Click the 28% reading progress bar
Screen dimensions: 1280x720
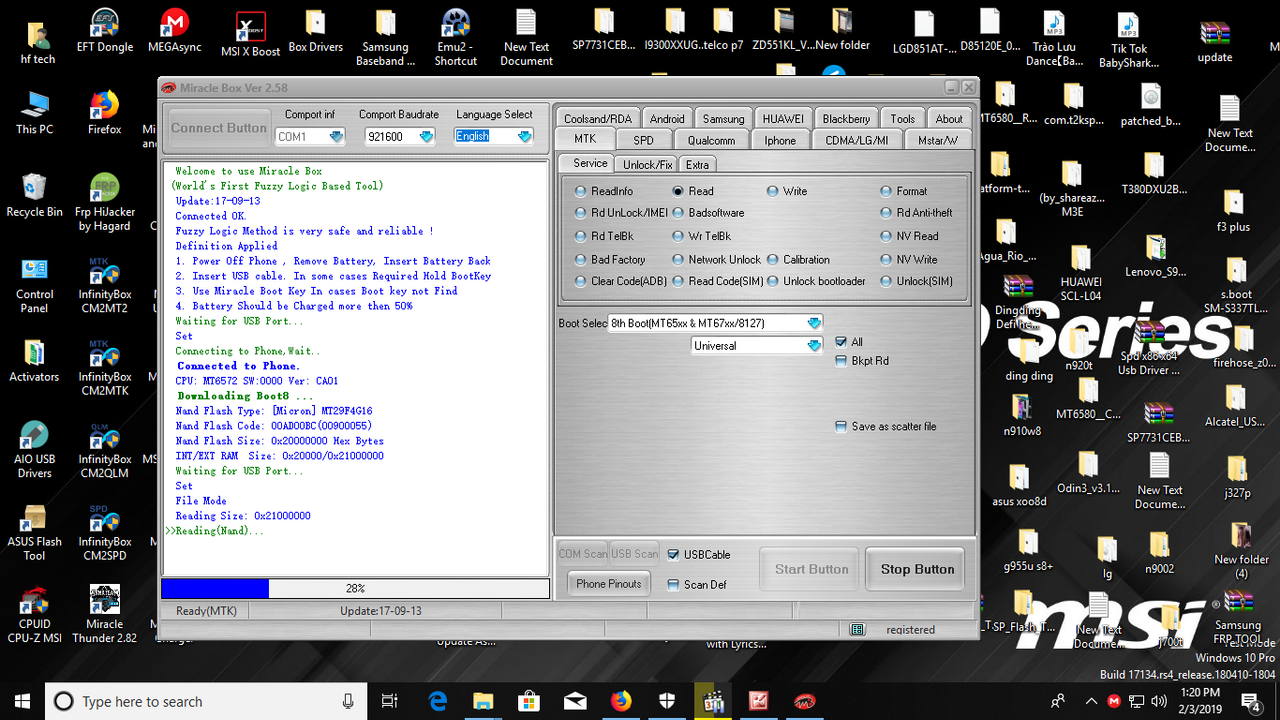(x=355, y=588)
